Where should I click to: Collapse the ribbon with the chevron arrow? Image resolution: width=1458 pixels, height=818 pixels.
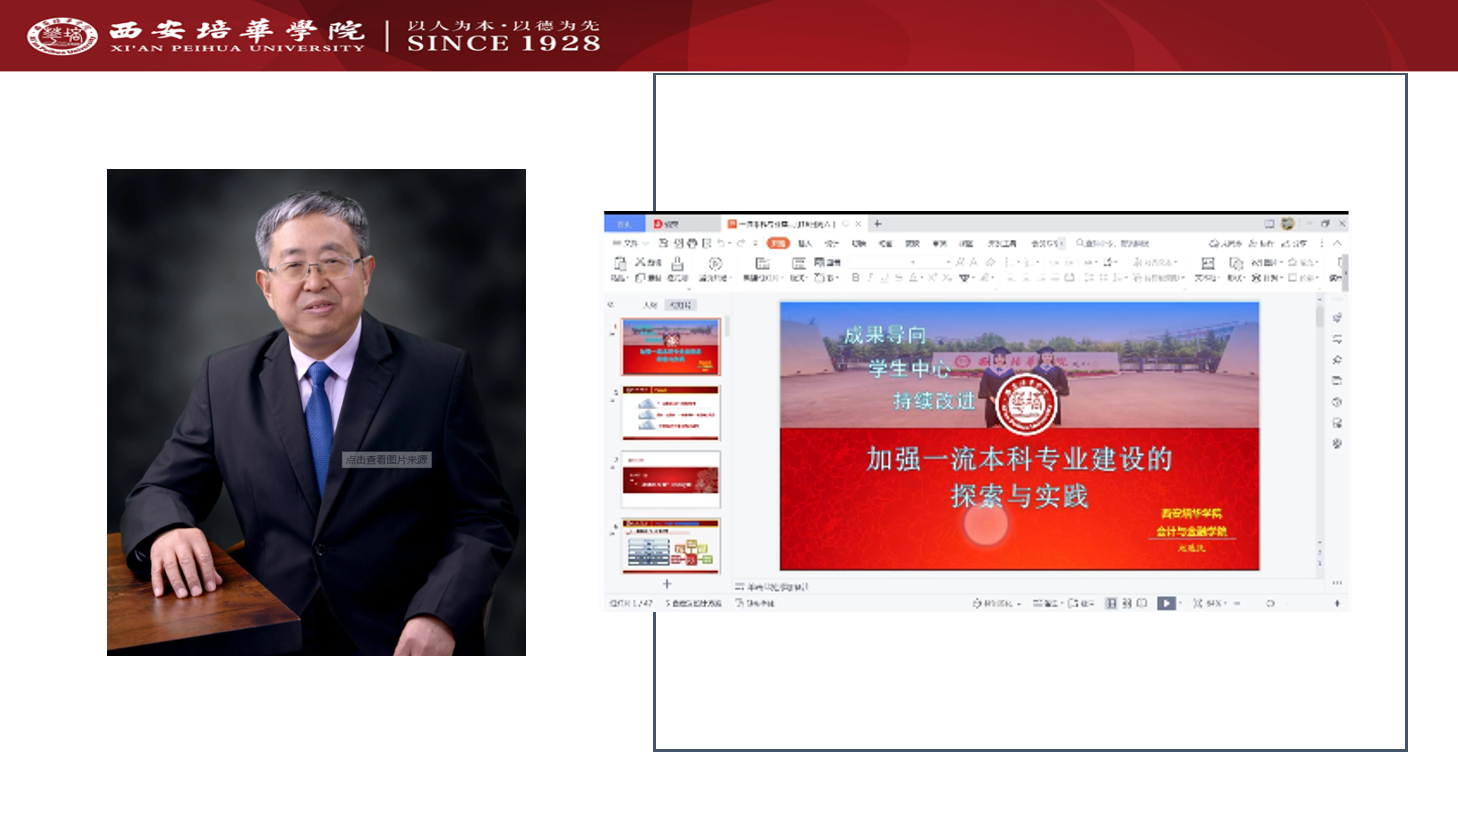click(1337, 243)
